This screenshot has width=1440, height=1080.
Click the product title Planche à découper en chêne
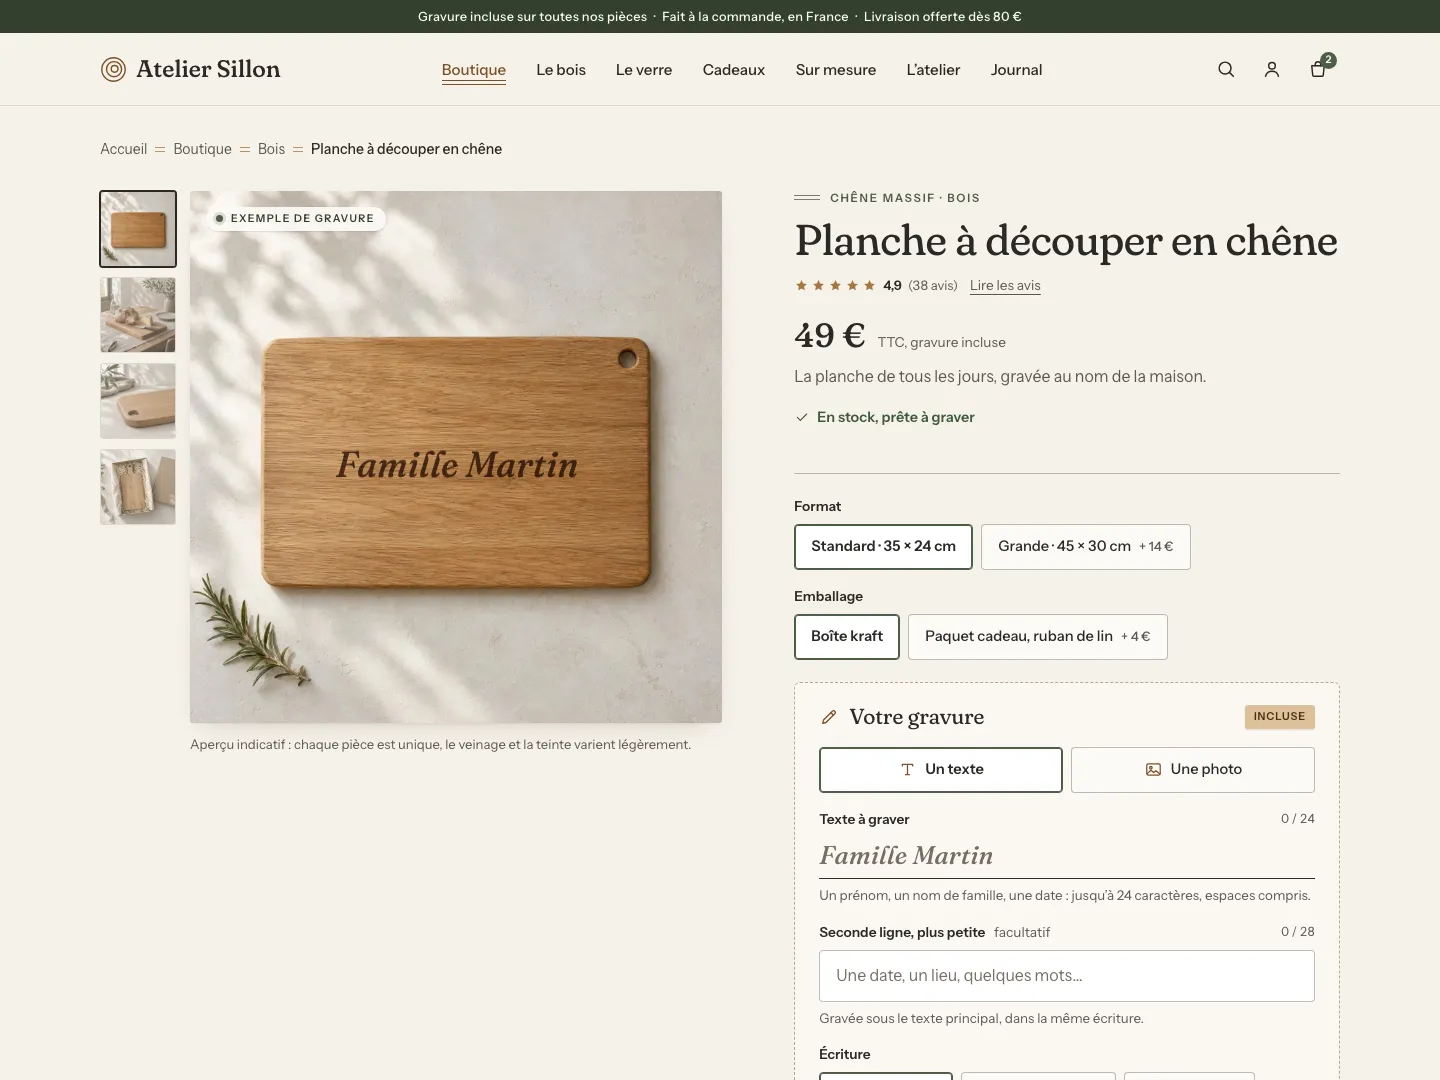click(1066, 241)
